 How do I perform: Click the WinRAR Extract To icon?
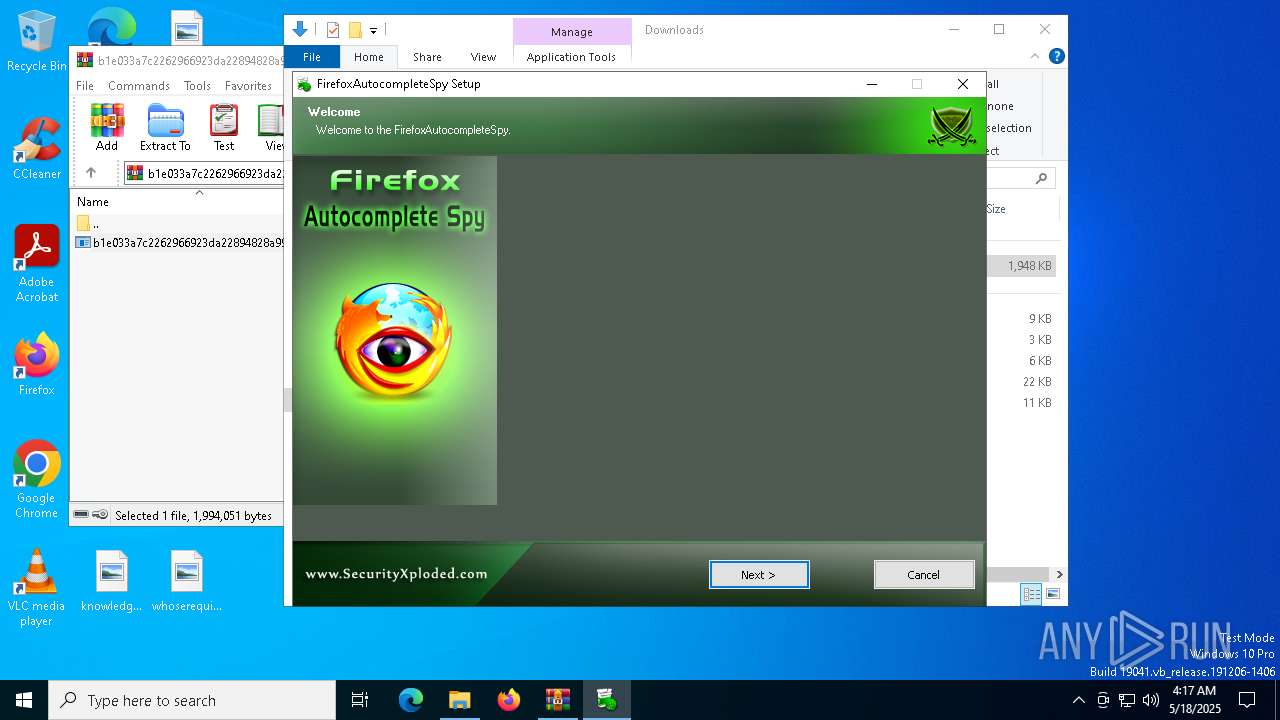pos(165,127)
